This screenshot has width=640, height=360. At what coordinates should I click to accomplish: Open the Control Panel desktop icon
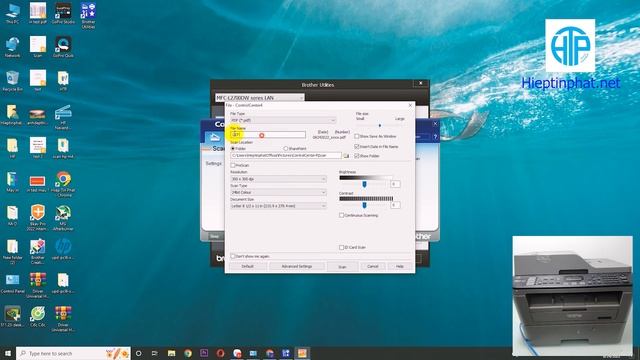12,283
